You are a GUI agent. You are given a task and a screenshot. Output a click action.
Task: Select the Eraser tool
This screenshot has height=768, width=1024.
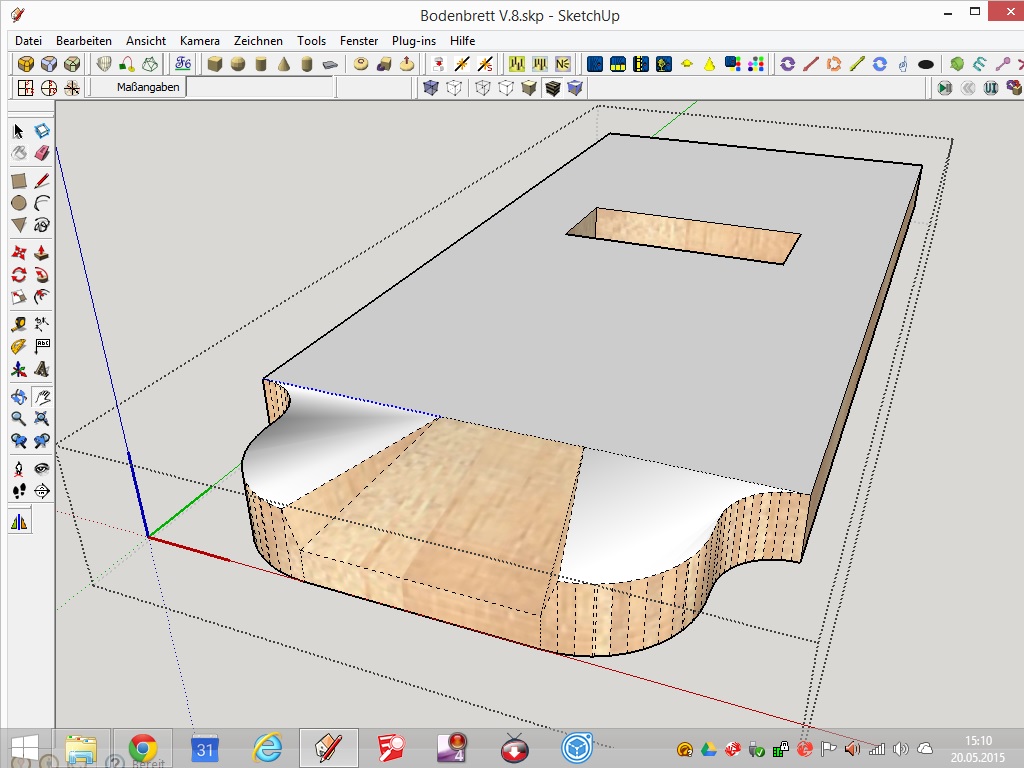click(x=42, y=153)
